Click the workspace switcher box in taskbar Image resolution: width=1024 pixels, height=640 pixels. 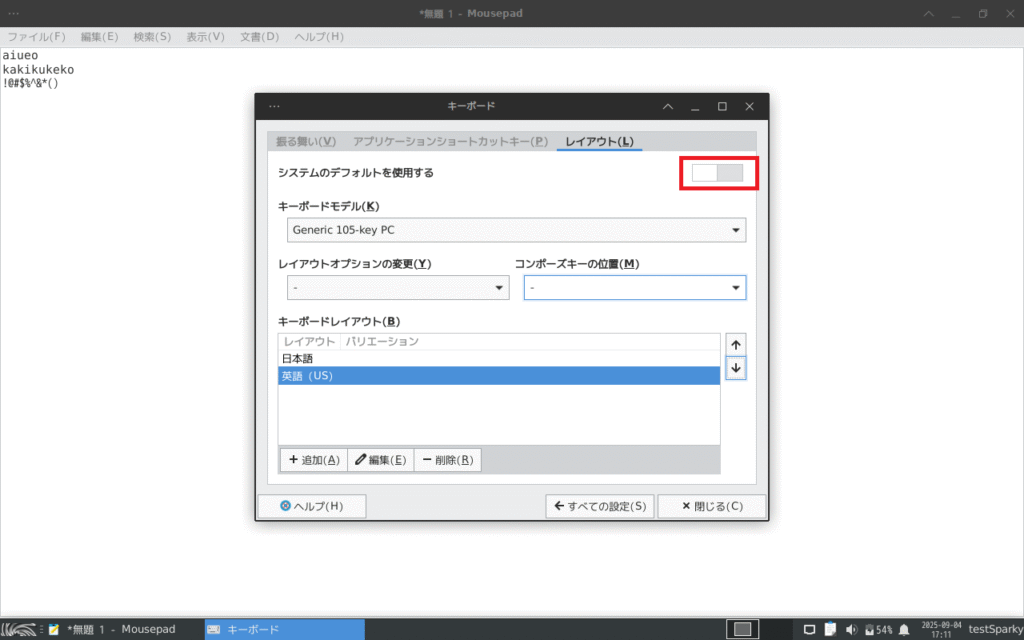click(742, 629)
